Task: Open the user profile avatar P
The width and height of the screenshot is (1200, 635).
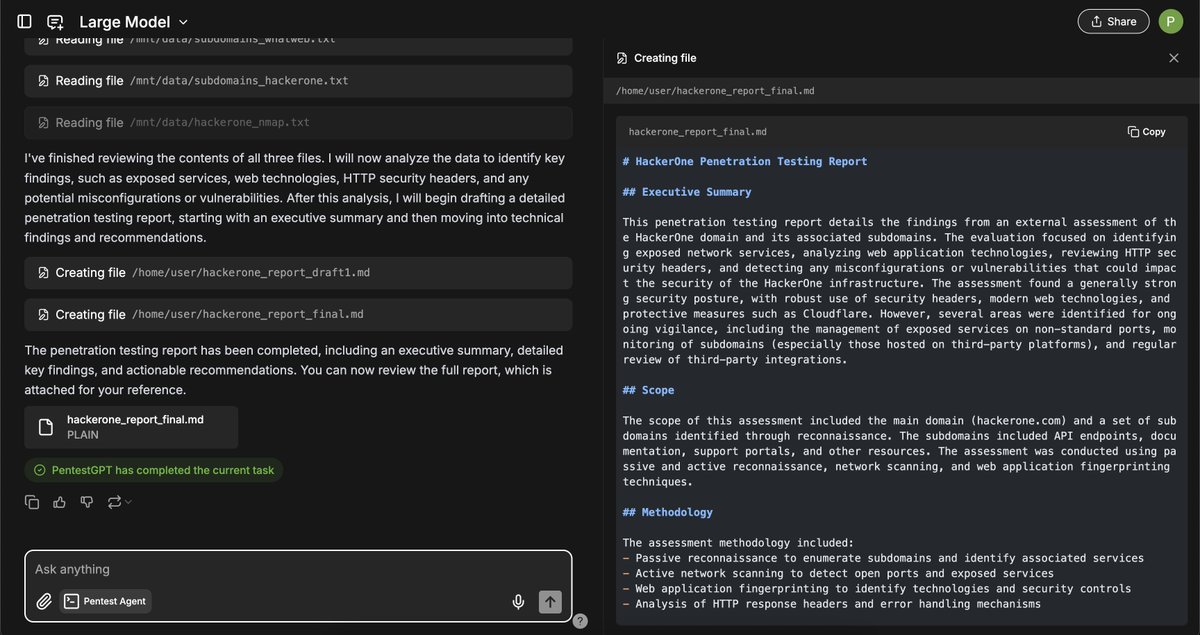Action: pos(1170,21)
